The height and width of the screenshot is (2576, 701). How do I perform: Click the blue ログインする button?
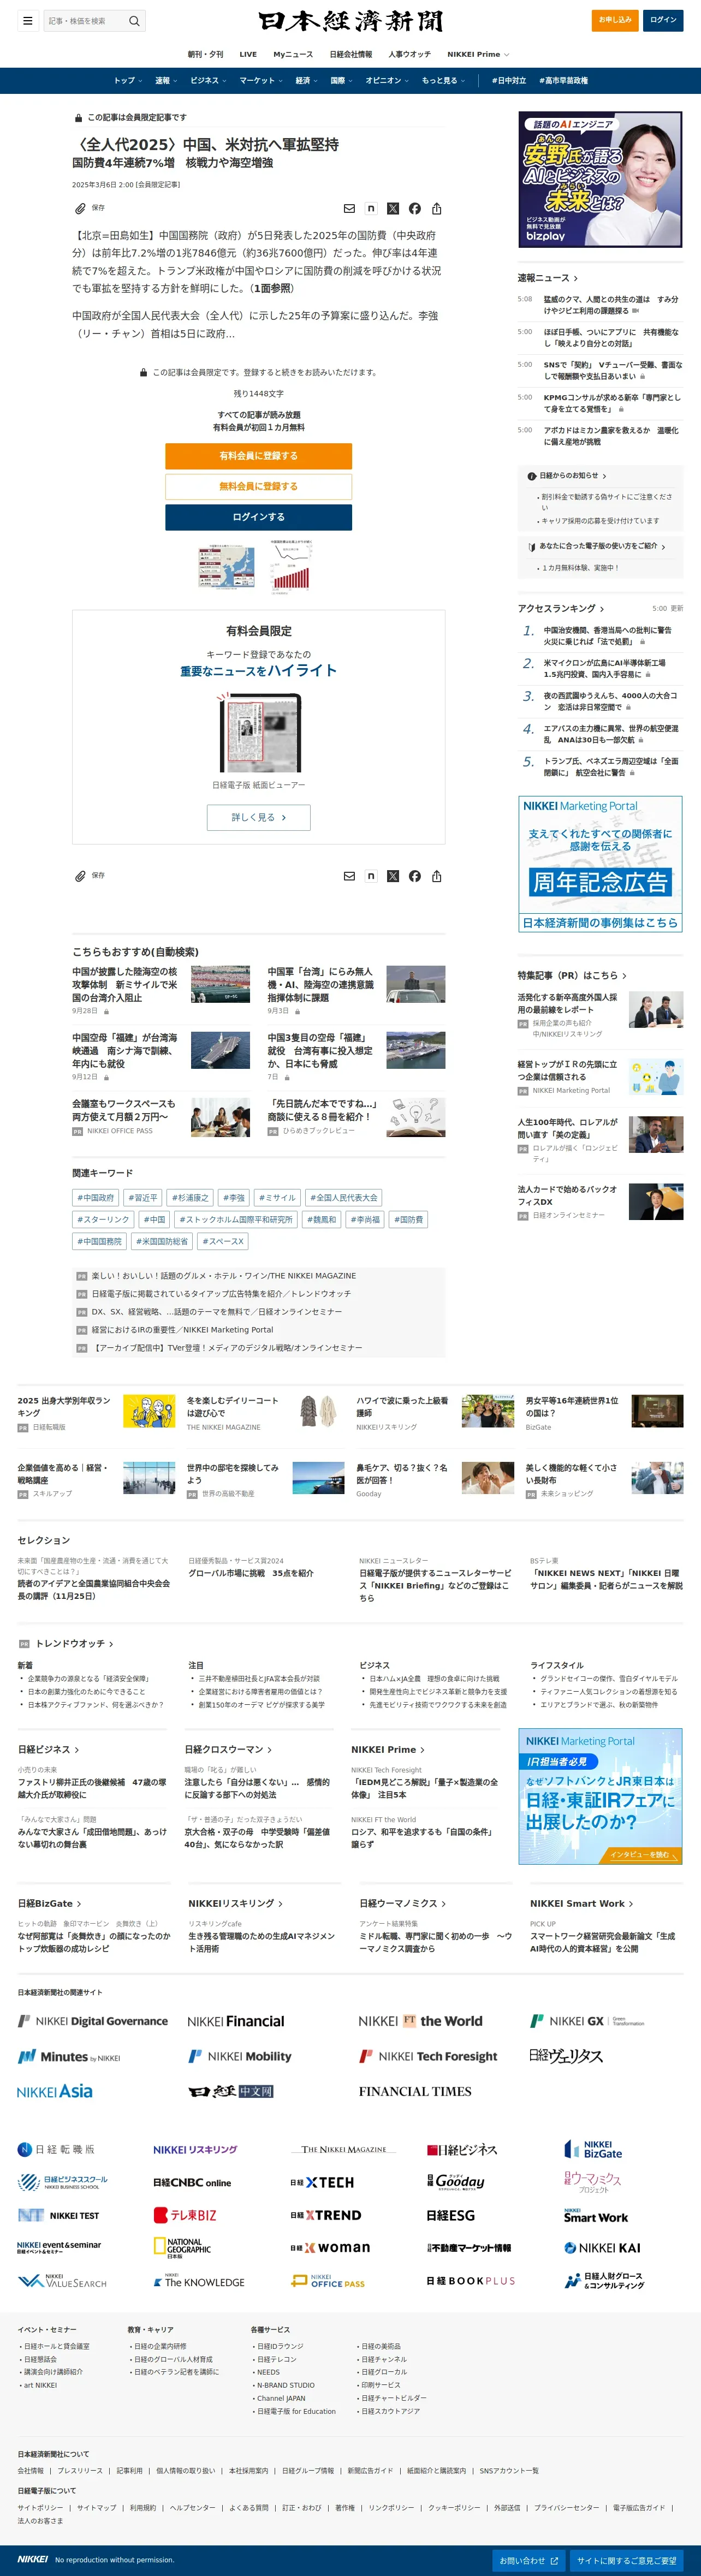coord(258,517)
